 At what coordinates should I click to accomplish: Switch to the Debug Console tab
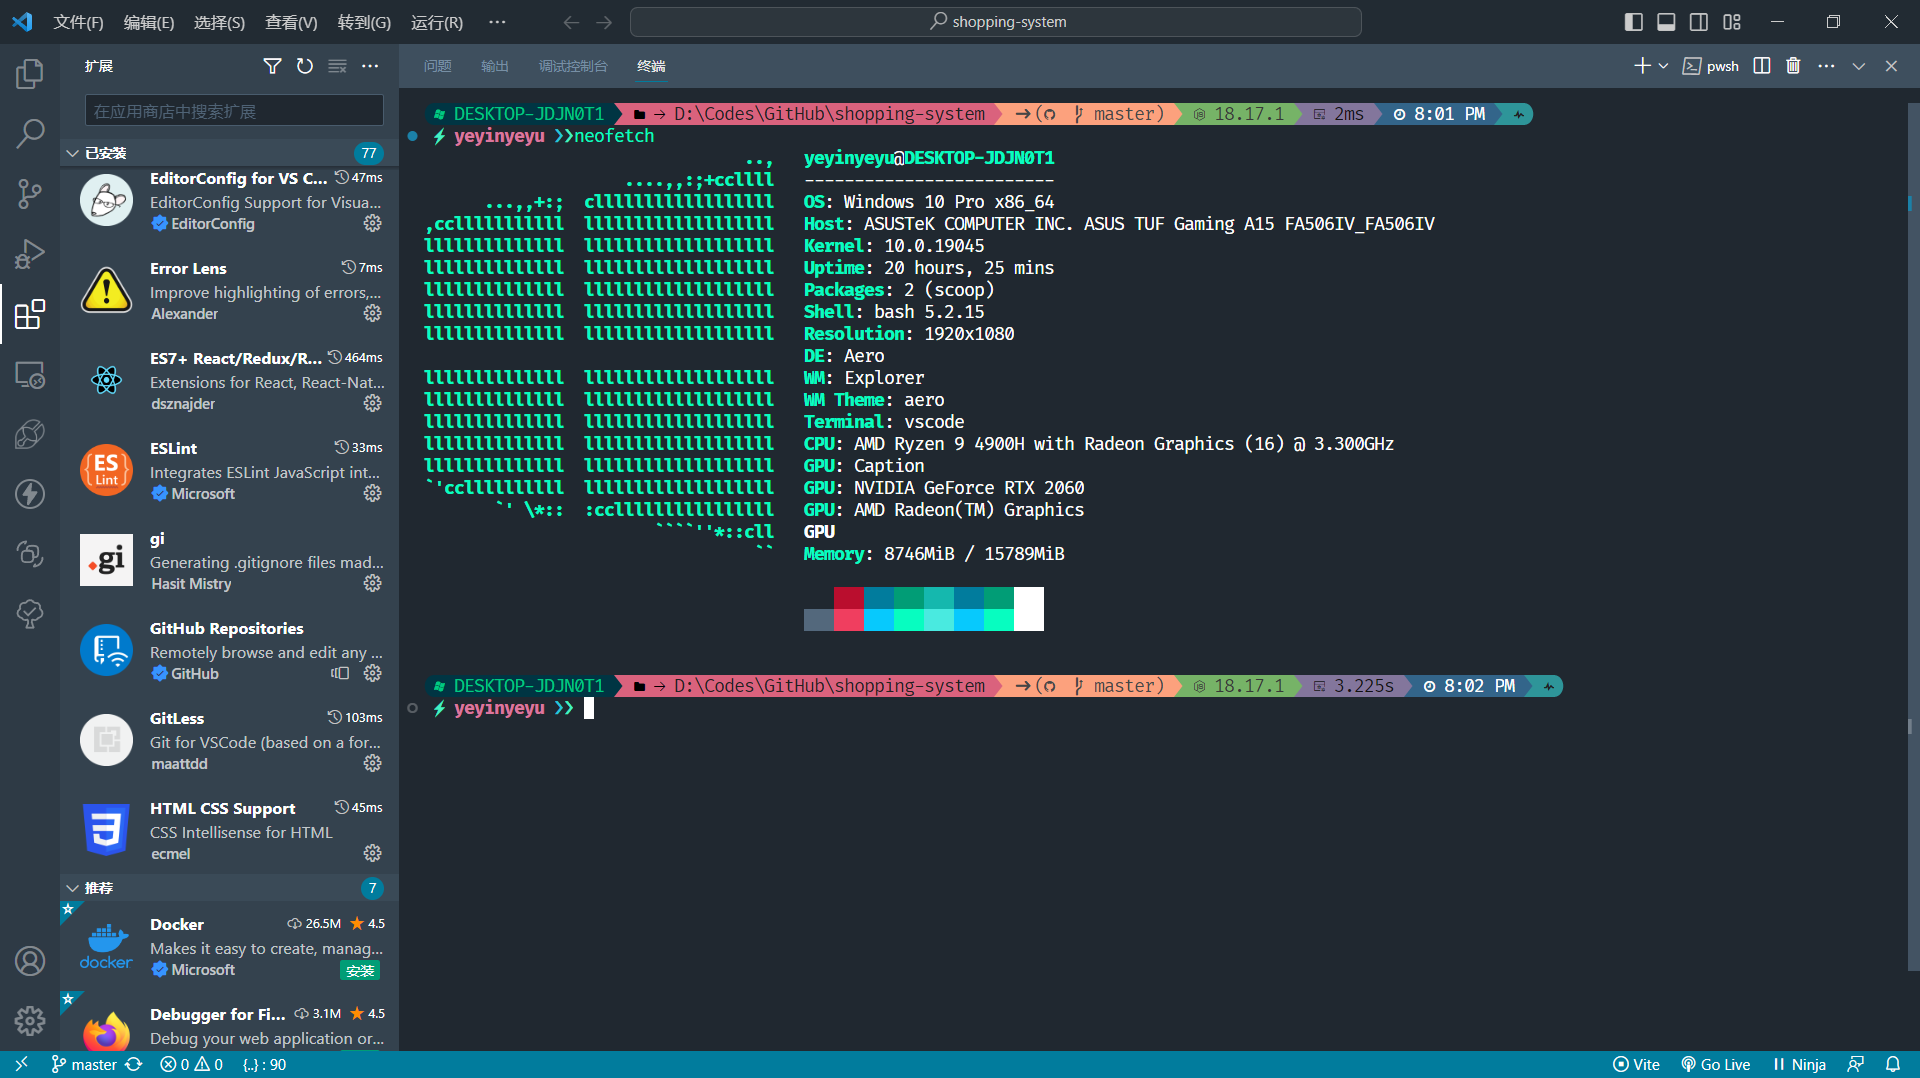pyautogui.click(x=573, y=66)
